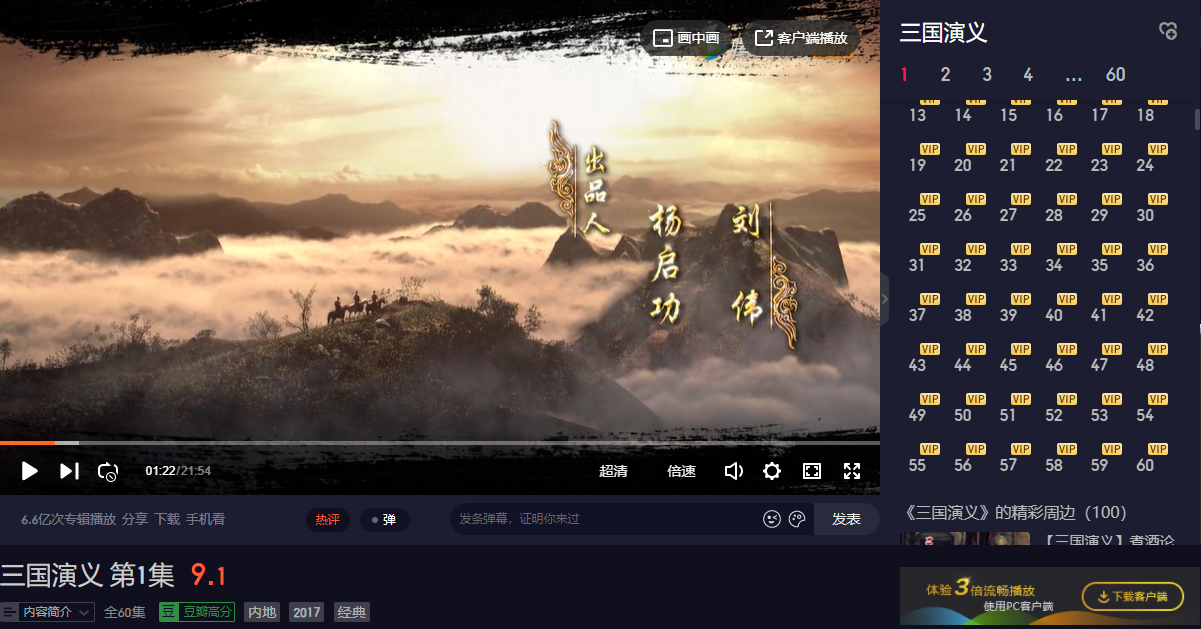Toggle the 热评 hot comments button

click(327, 520)
